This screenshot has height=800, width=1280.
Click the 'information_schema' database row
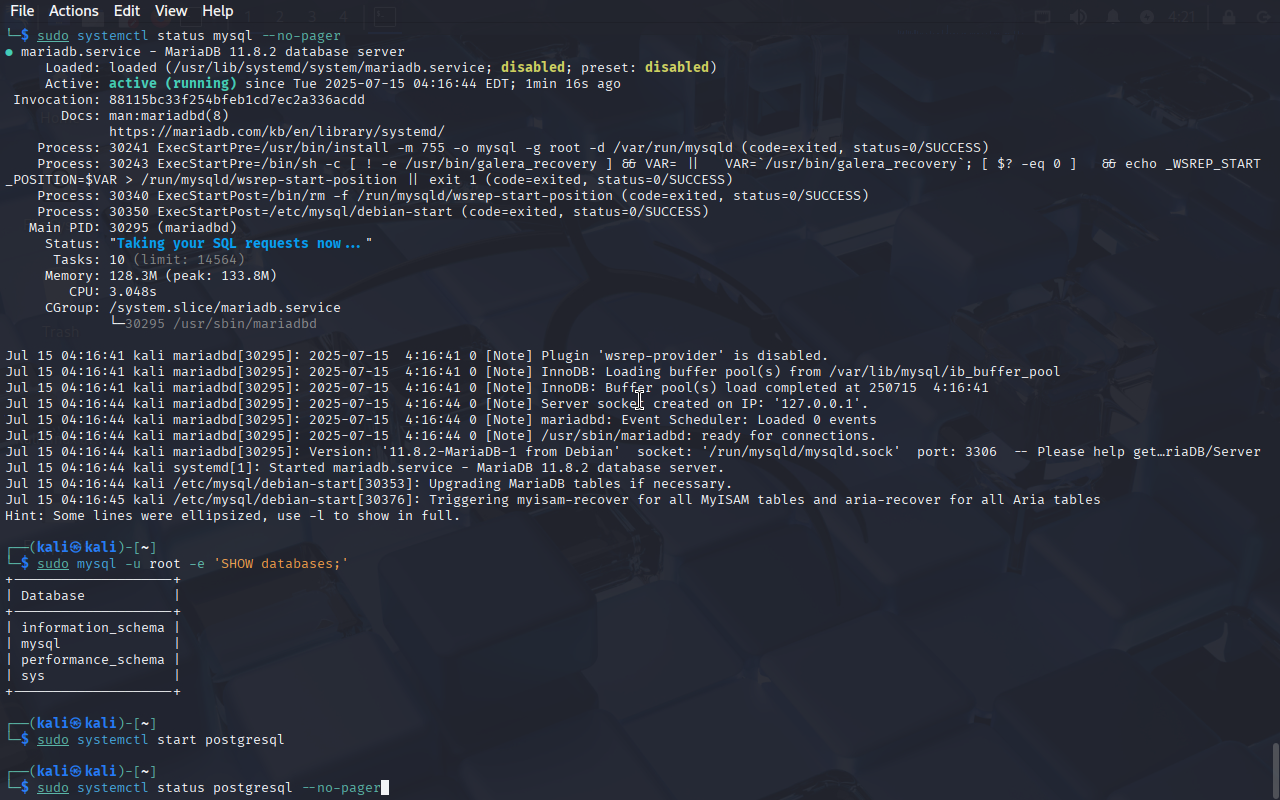coord(93,628)
